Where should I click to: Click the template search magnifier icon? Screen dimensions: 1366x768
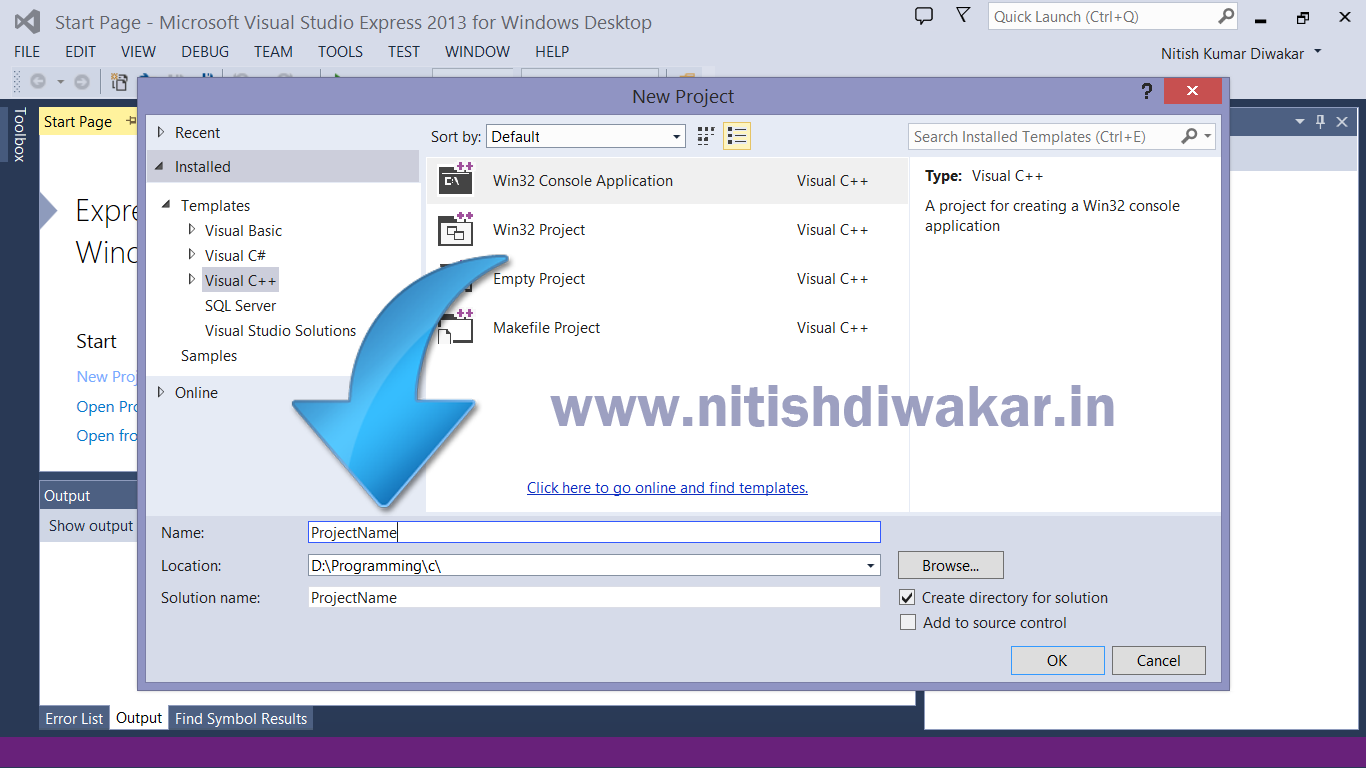coord(1189,136)
